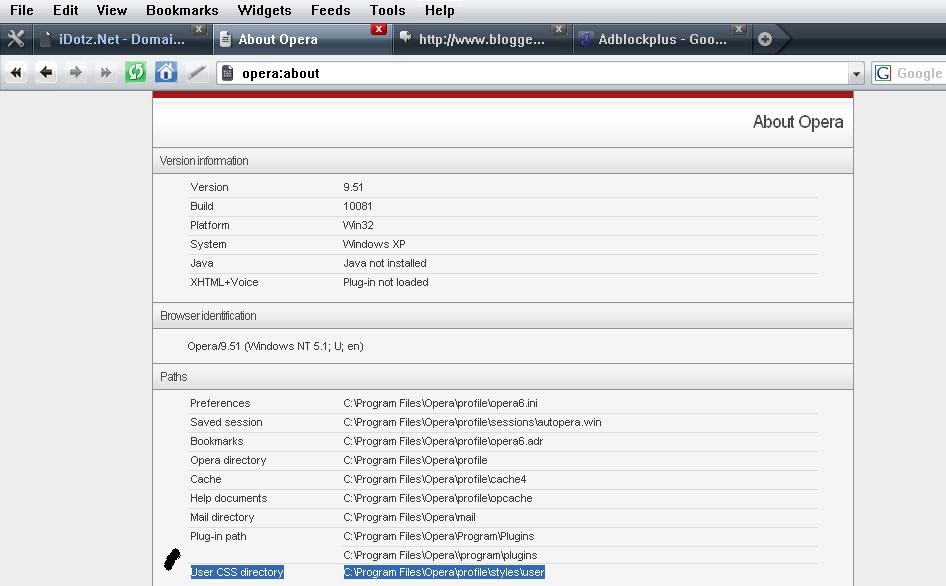Close the Adblockplus tab
Screen dimensions: 946x586
coord(738,29)
